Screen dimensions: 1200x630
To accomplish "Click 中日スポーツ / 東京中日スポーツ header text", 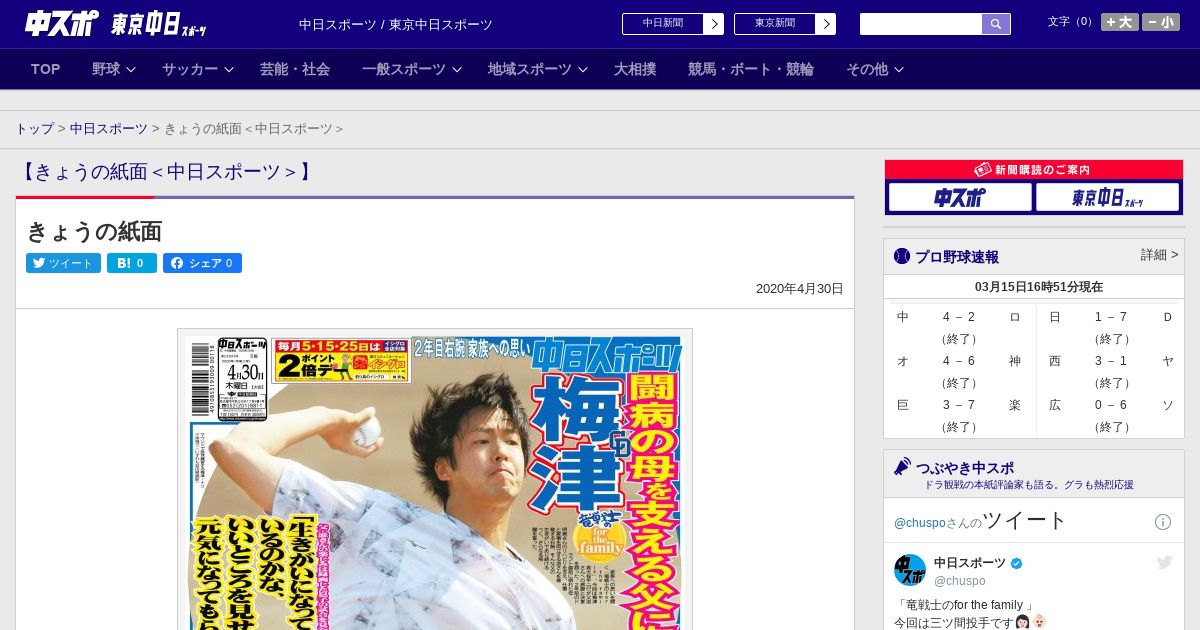I will click(396, 24).
